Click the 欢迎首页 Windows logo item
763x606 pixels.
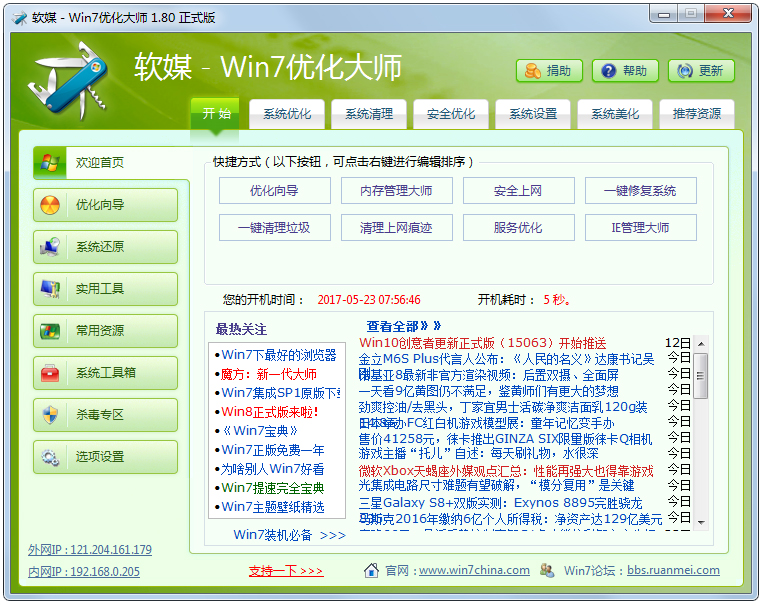48,162
